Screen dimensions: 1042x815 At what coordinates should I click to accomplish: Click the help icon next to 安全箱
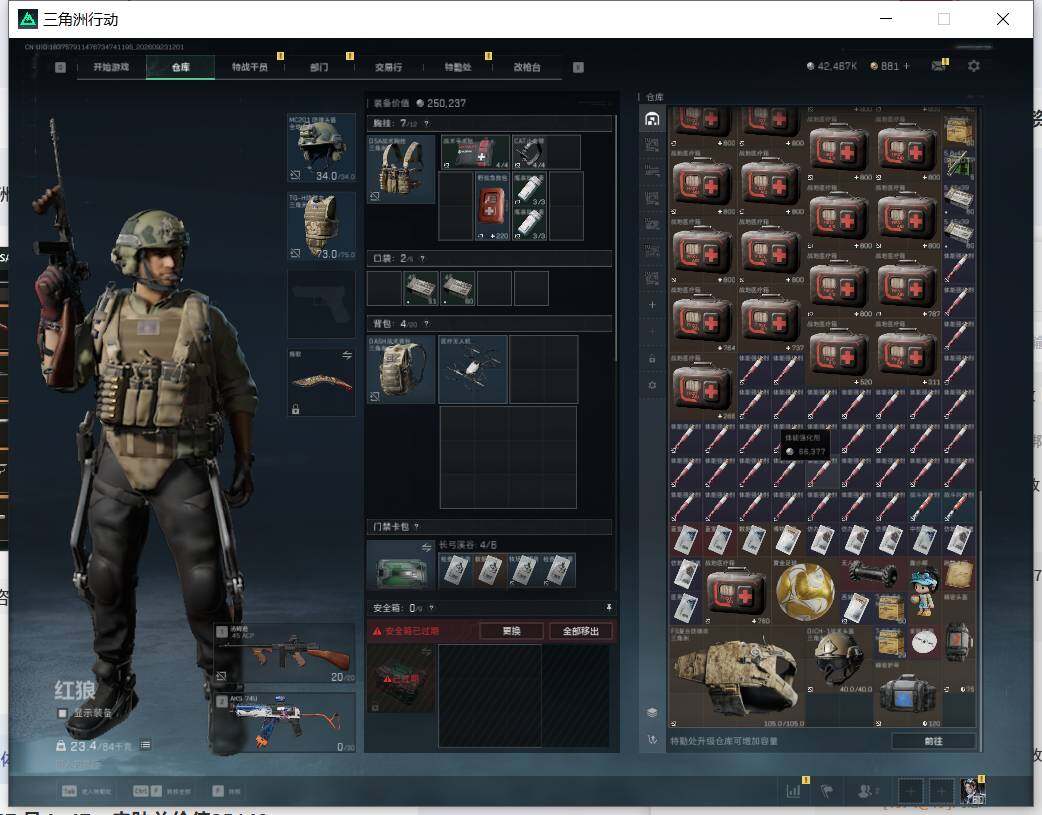[432, 608]
